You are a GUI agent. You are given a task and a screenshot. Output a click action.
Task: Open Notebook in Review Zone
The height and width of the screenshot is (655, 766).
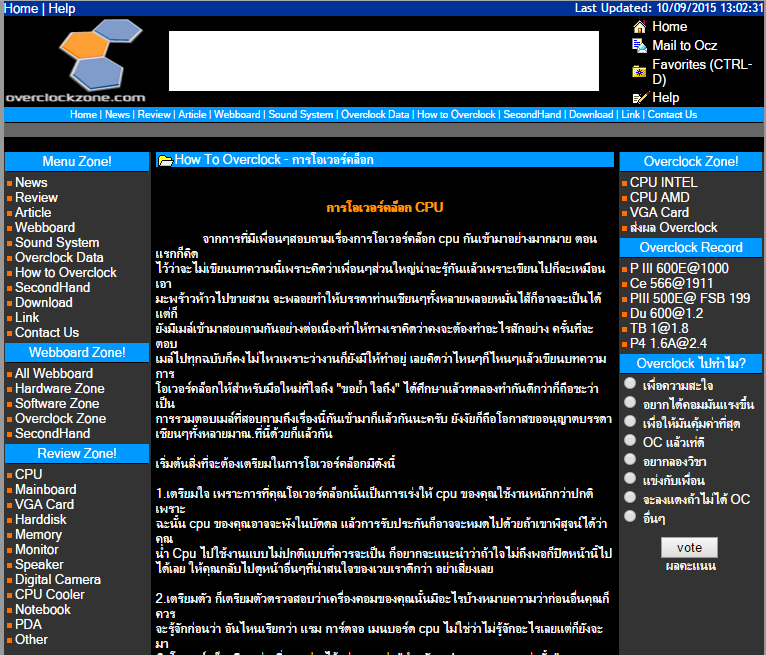point(43,610)
